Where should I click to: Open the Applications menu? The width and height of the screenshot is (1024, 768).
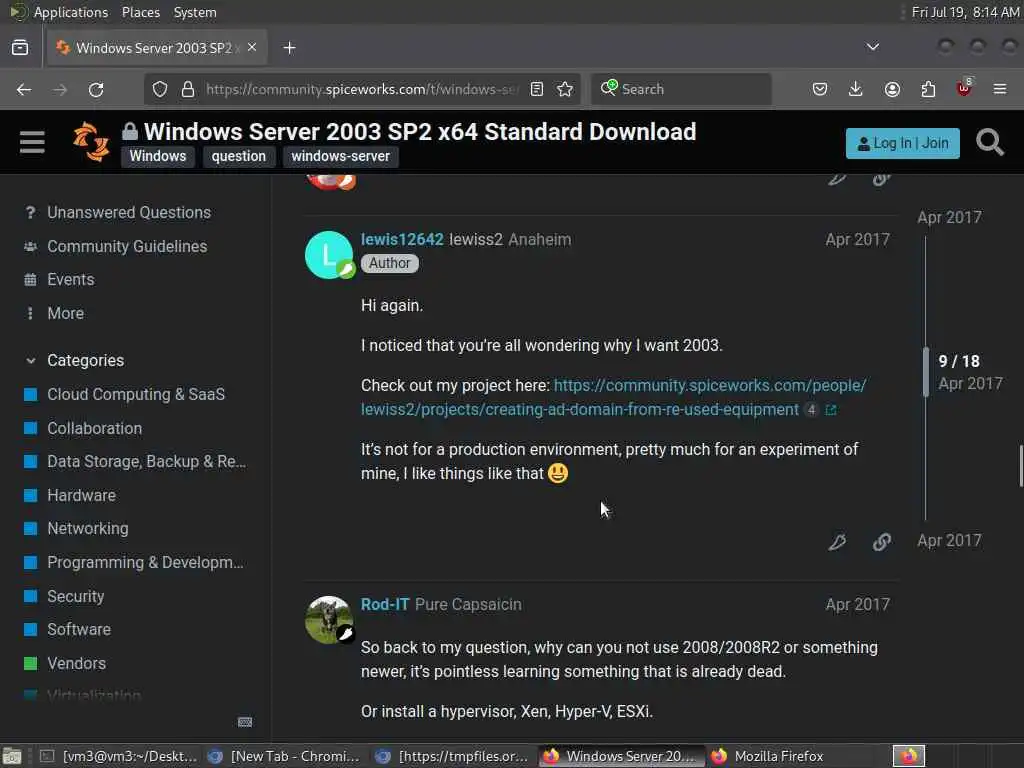pos(71,12)
